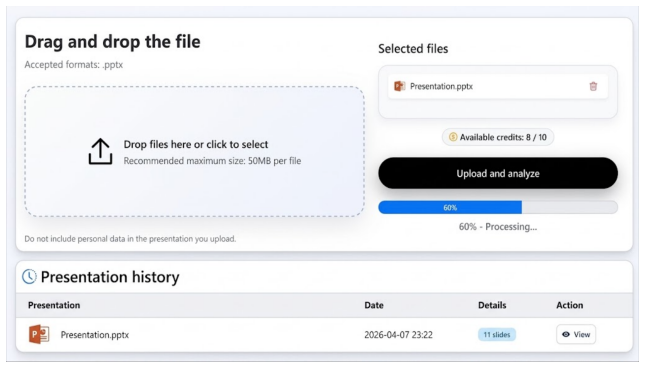Delete Presentation.pptx with the trash icon

pos(593,86)
